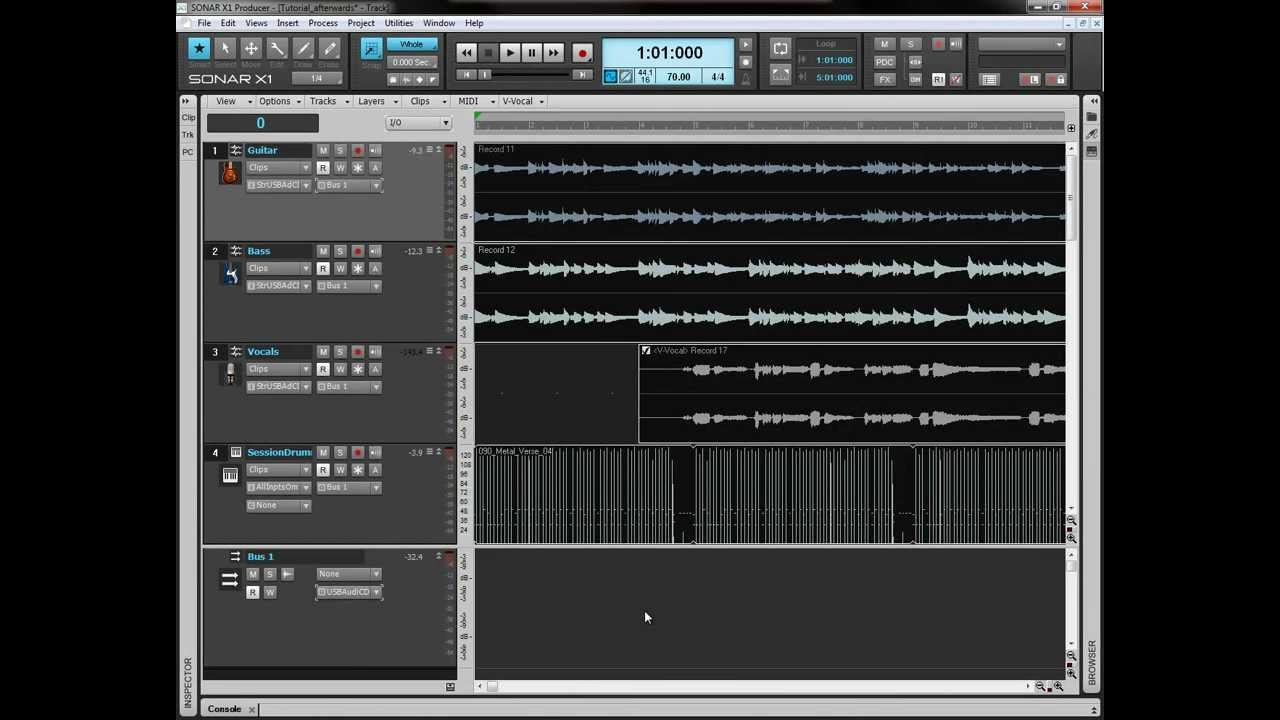
Task: Click the horizontal scrollbar thumb
Action: coord(492,686)
